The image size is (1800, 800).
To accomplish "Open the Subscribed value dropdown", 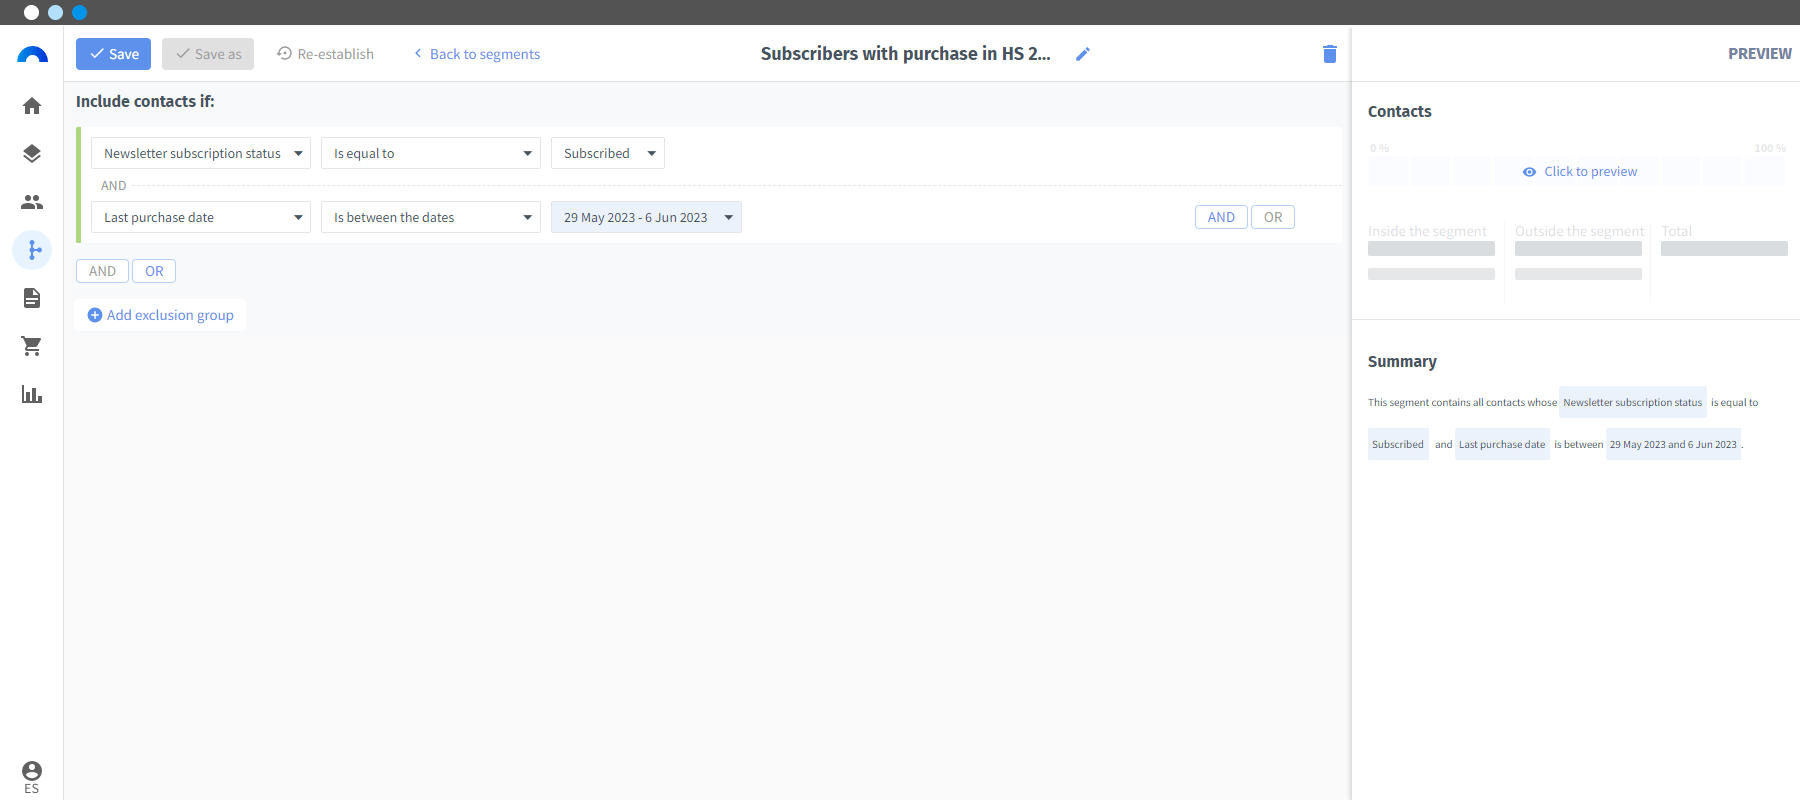I will click(x=608, y=153).
